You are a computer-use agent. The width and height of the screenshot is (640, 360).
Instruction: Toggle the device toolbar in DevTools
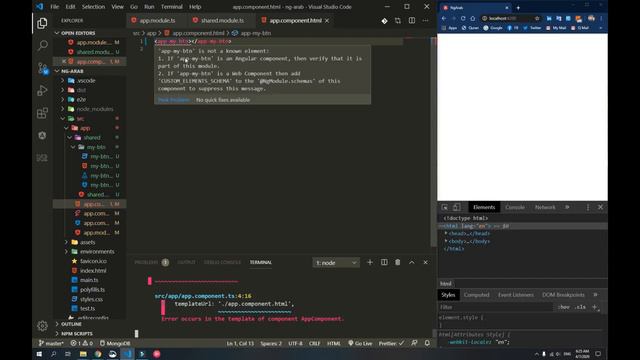[x=457, y=207]
